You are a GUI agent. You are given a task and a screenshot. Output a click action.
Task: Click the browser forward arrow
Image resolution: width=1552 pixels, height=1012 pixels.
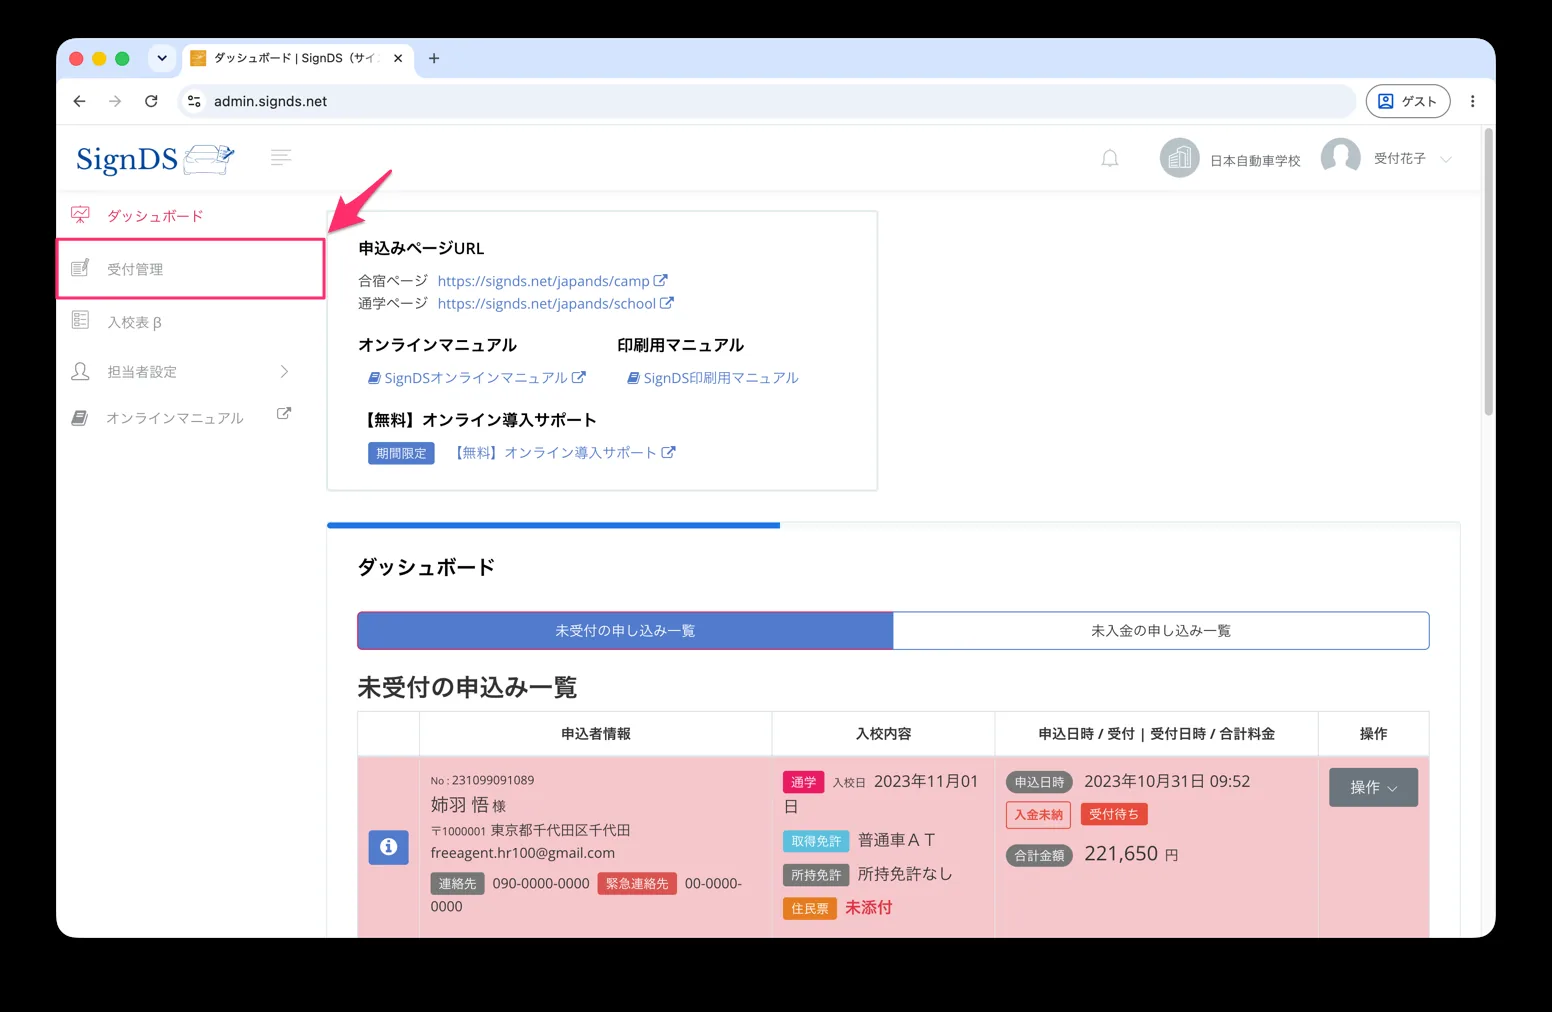coord(115,101)
